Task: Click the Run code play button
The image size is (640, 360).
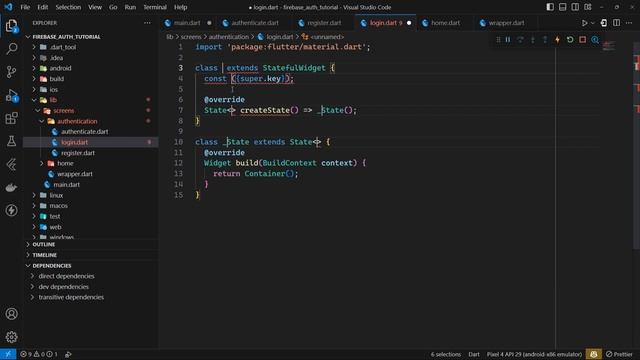Action: tap(584, 23)
